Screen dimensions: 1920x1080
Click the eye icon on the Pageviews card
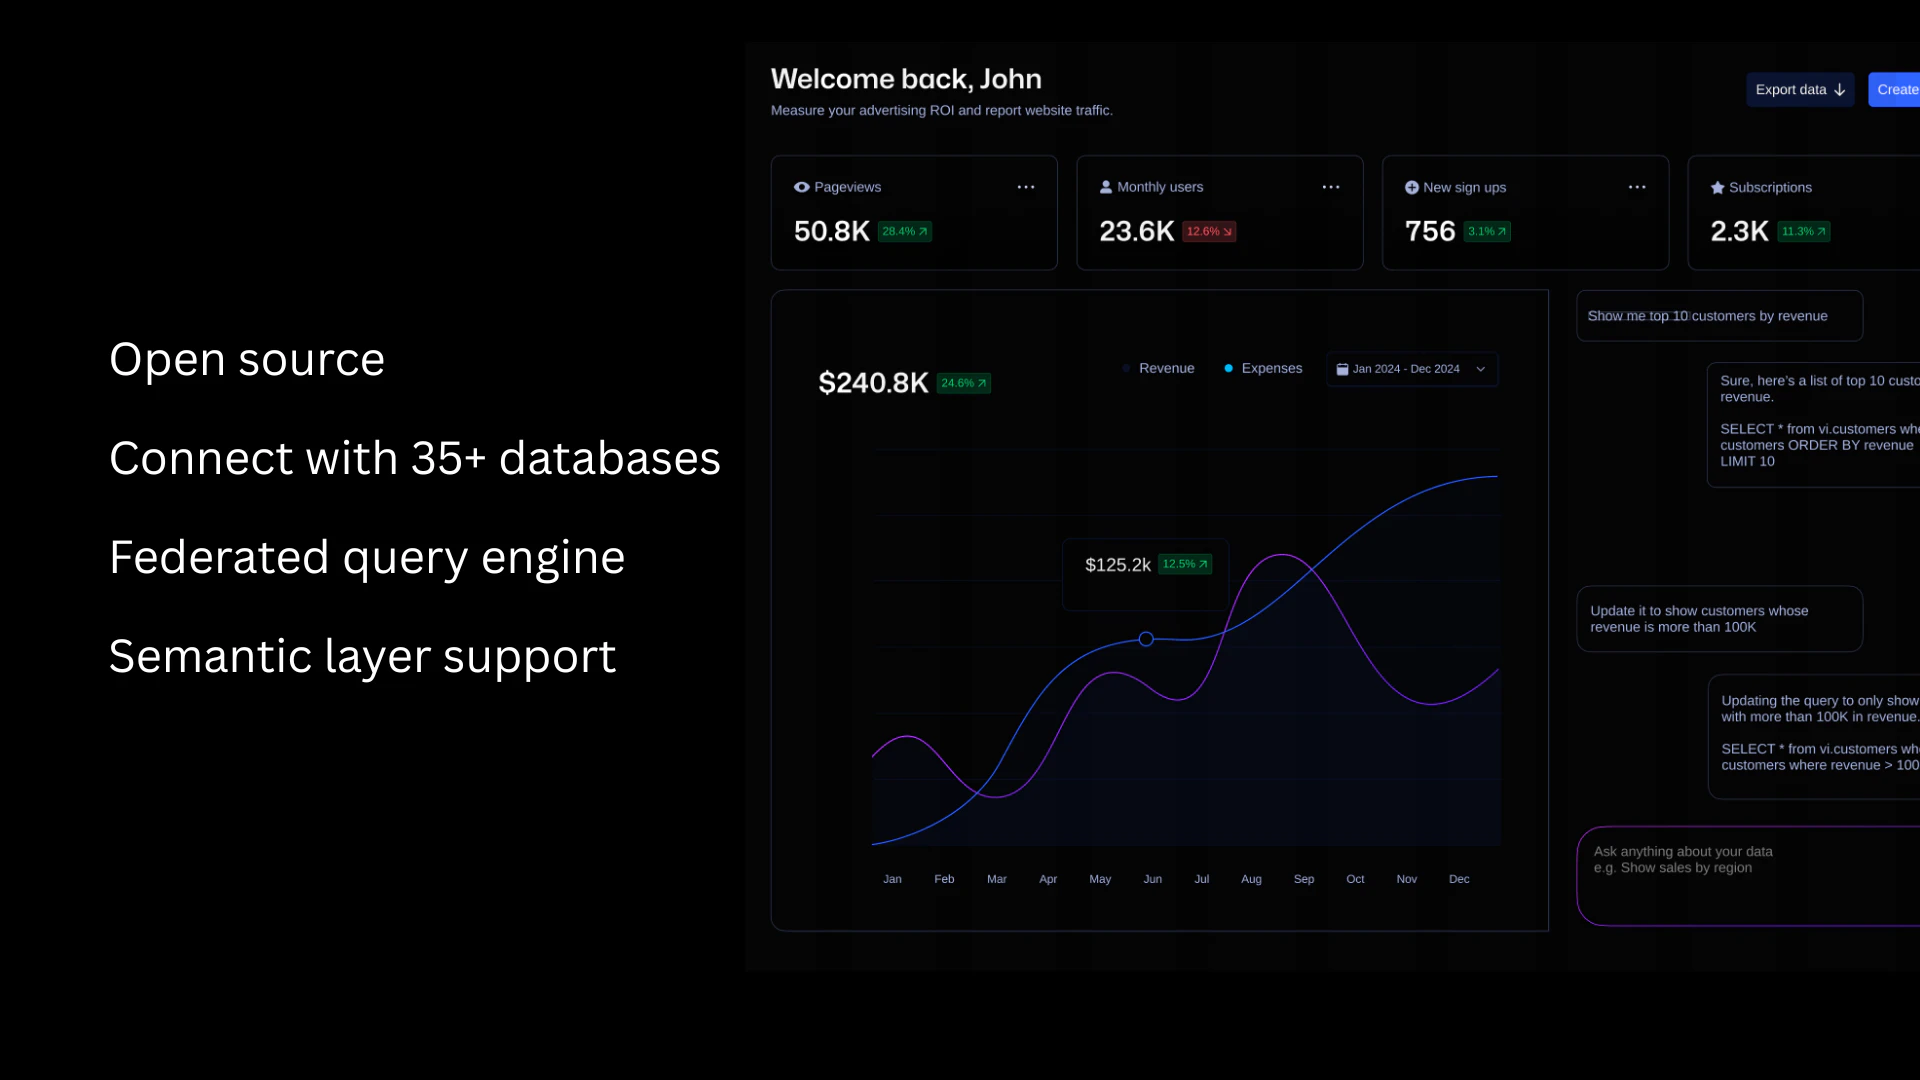pos(802,187)
